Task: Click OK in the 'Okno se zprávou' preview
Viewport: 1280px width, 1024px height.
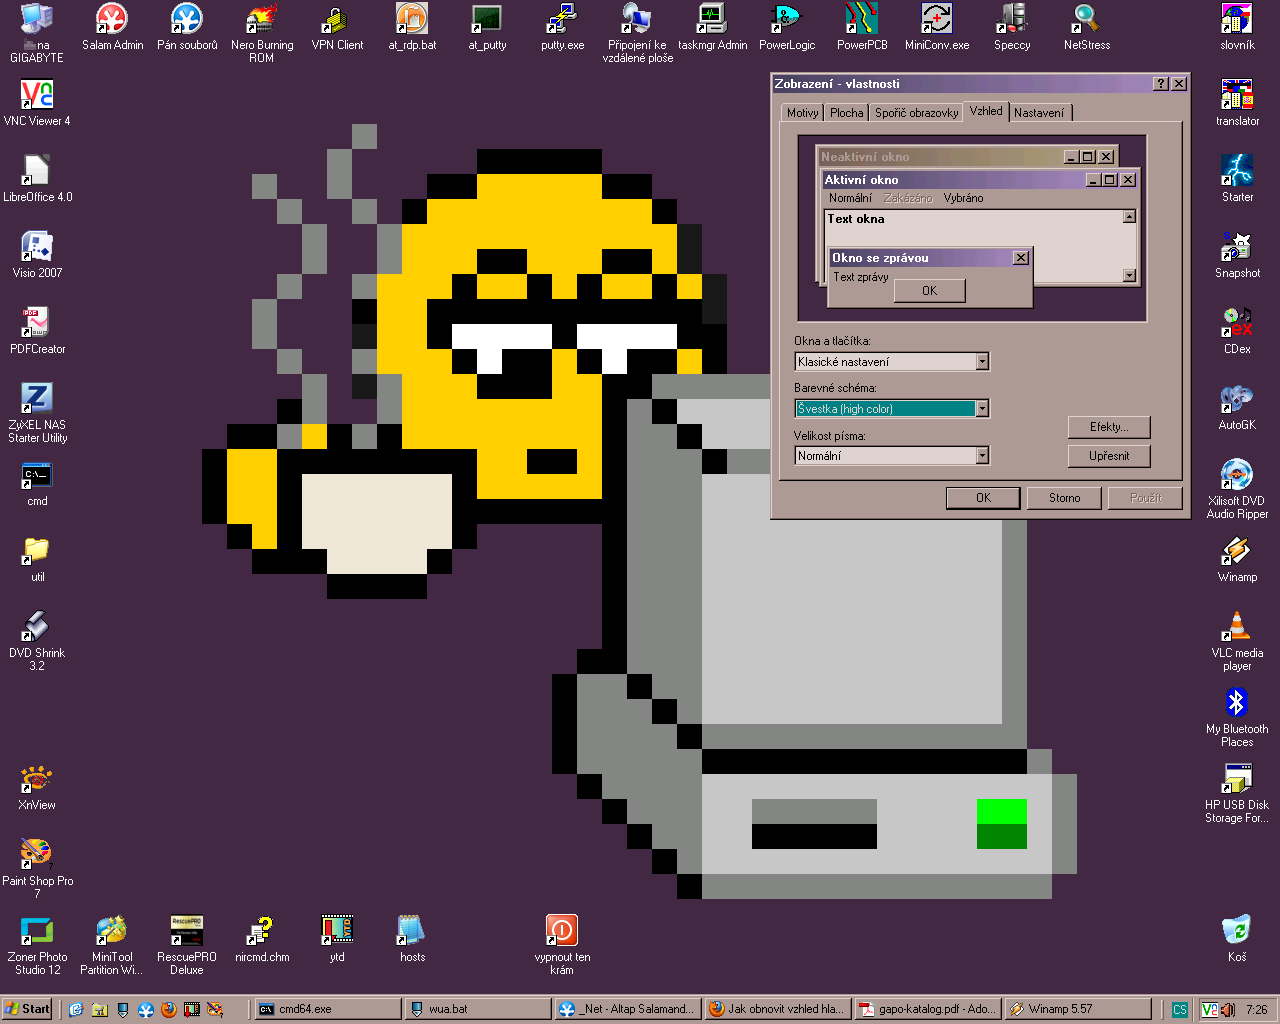Action: tap(929, 291)
